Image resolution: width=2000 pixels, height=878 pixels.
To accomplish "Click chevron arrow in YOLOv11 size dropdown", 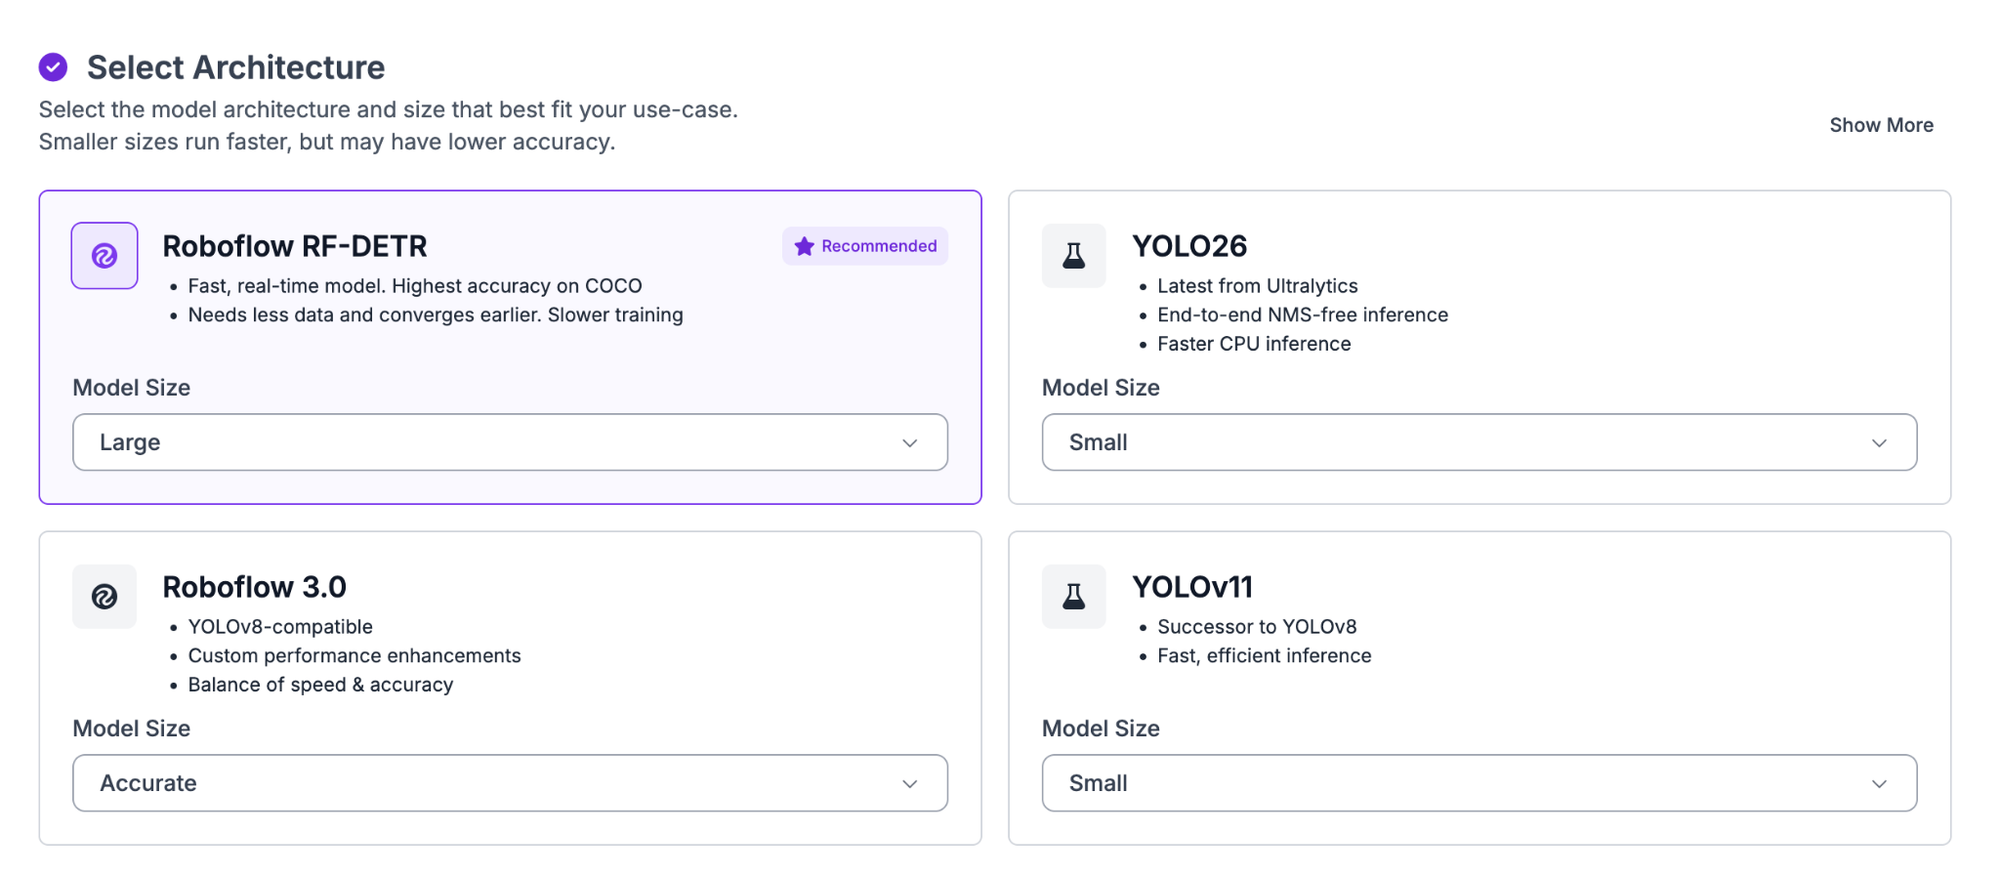I will coord(1879,784).
